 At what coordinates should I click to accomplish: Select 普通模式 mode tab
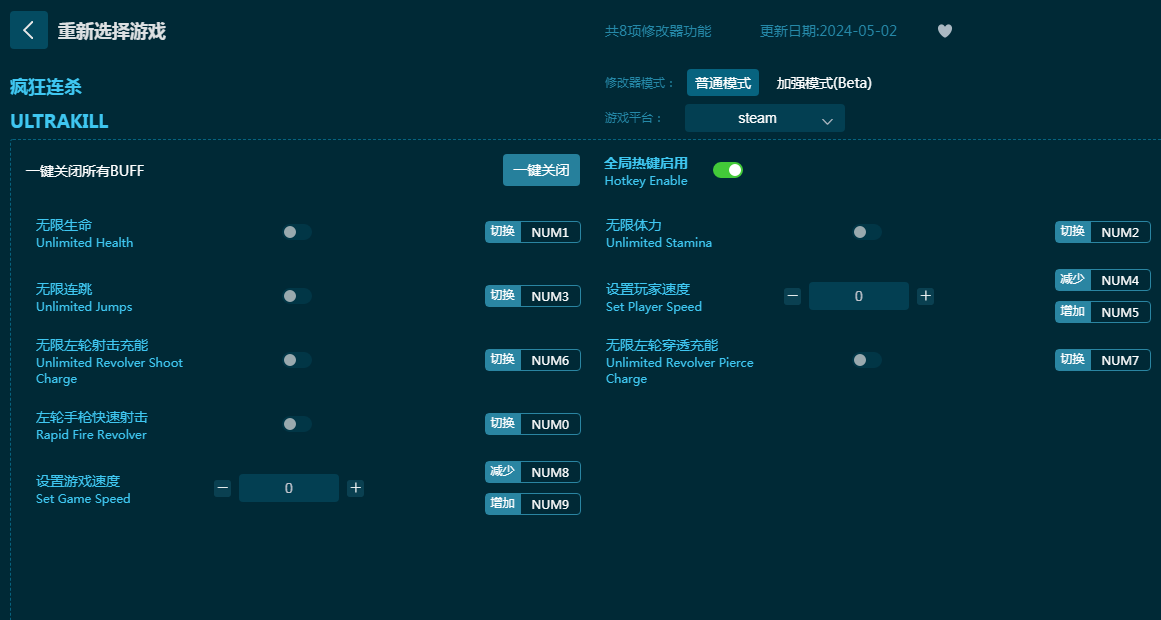[723, 83]
